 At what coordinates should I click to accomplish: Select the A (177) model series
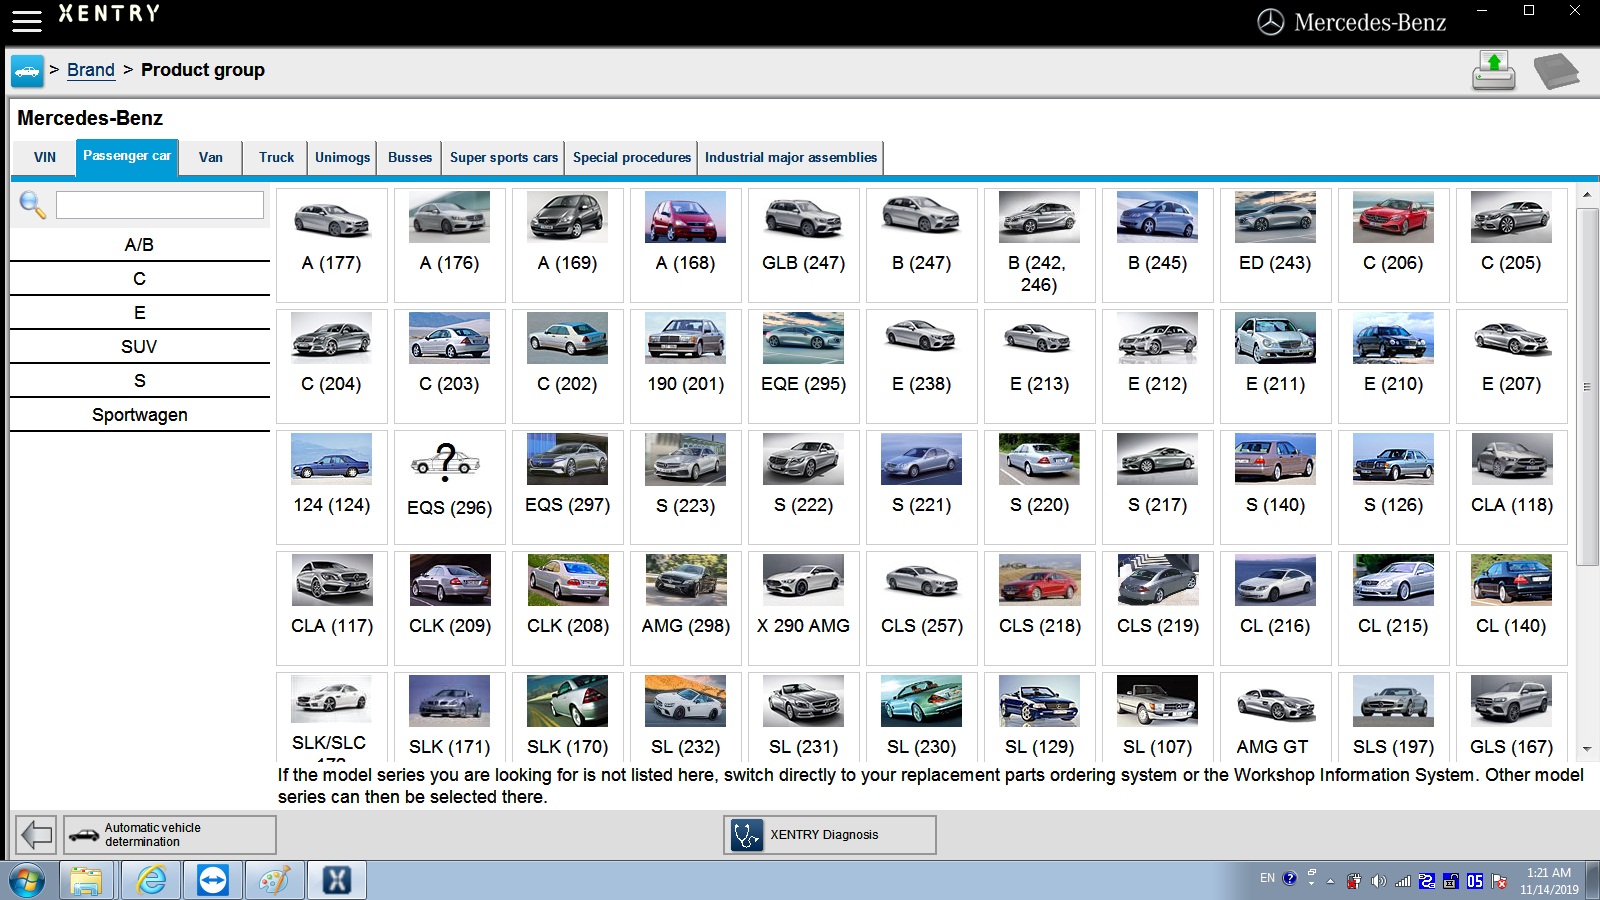[332, 245]
